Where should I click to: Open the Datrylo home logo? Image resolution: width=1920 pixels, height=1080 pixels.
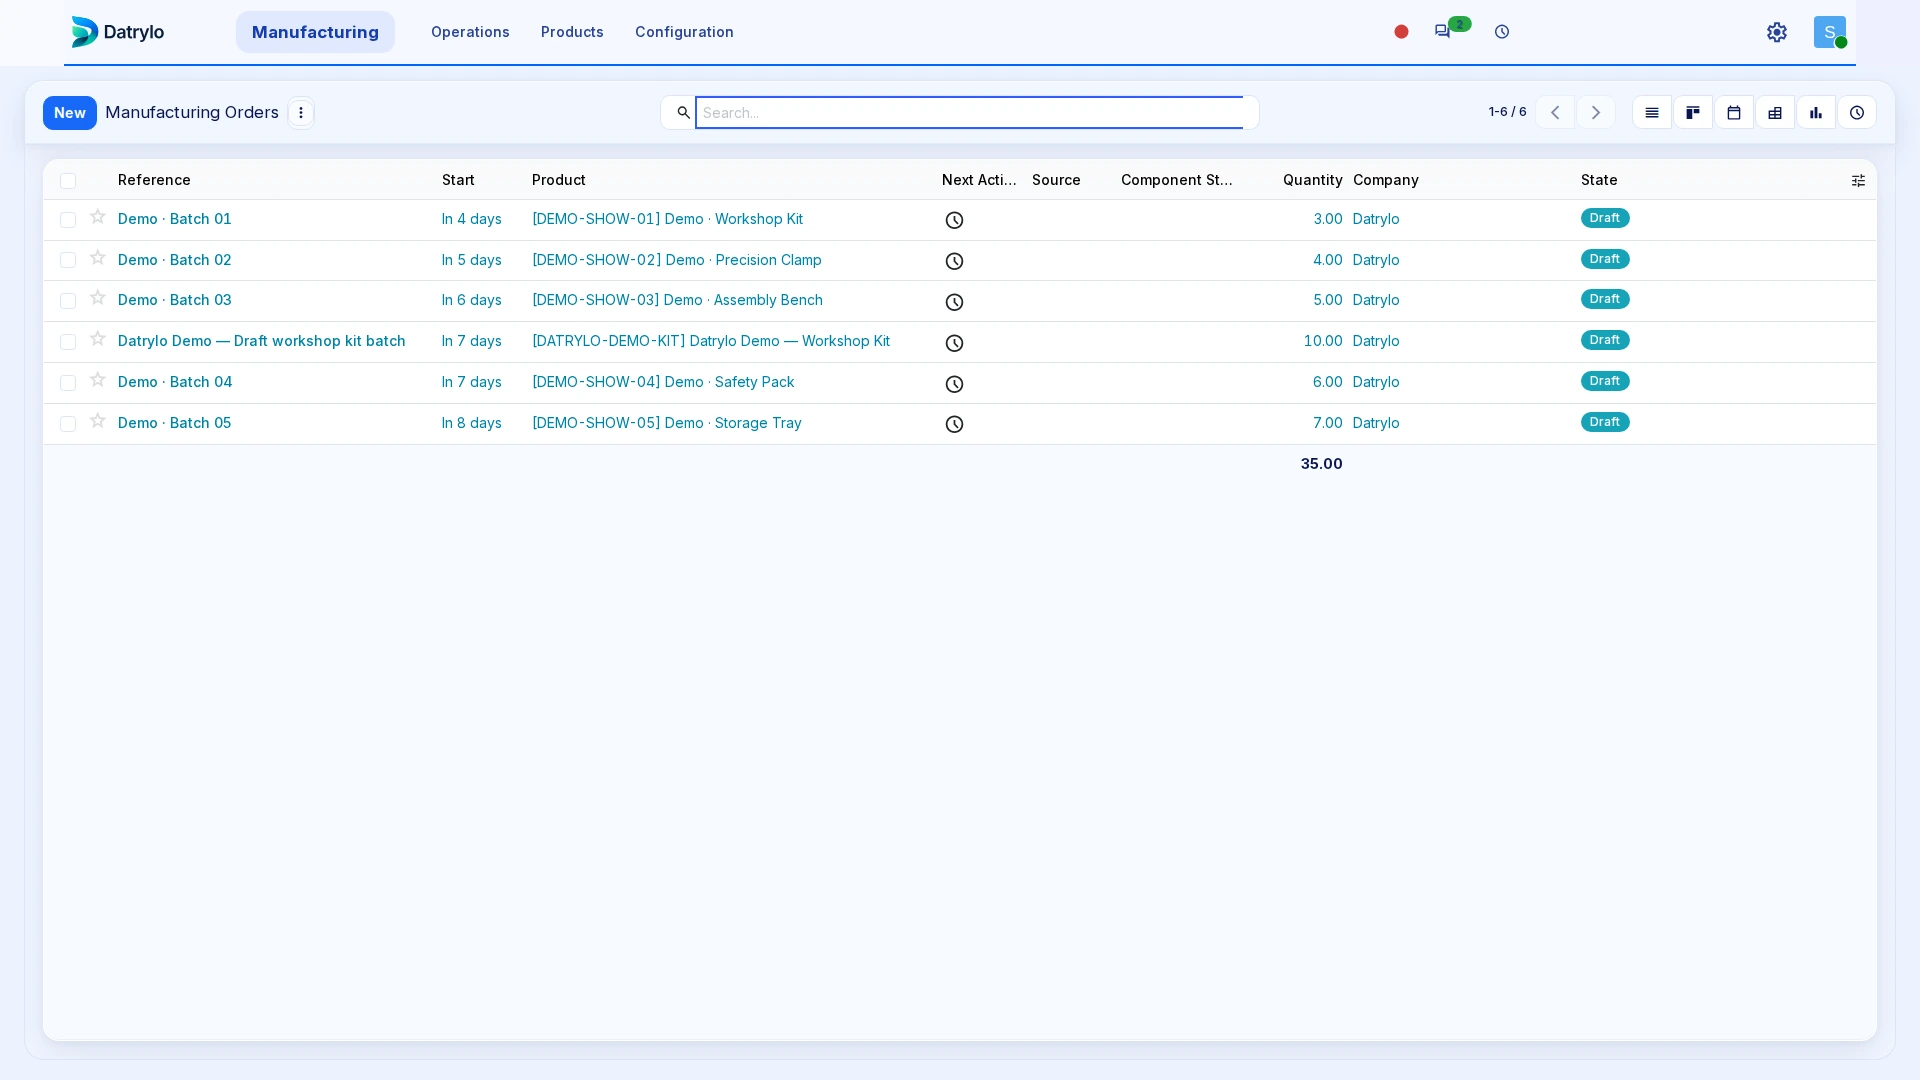click(117, 32)
